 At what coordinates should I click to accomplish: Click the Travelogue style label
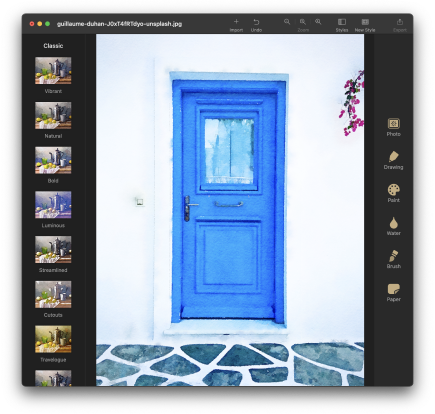click(x=53, y=360)
